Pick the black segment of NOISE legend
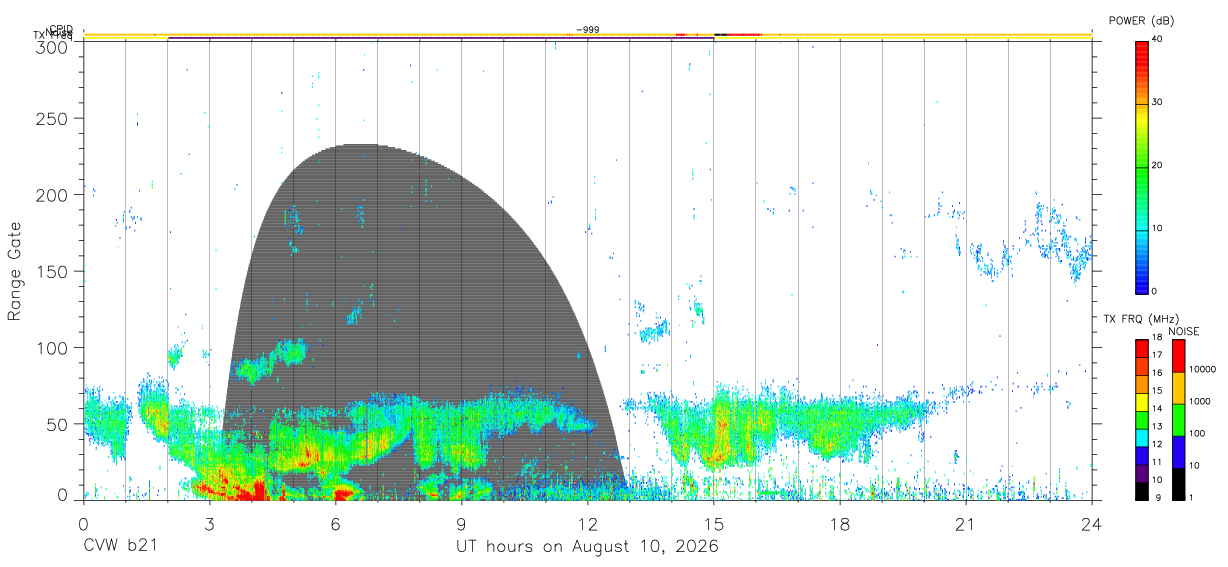Viewport: 1228px width, 567px height. pyautogui.click(x=1177, y=484)
